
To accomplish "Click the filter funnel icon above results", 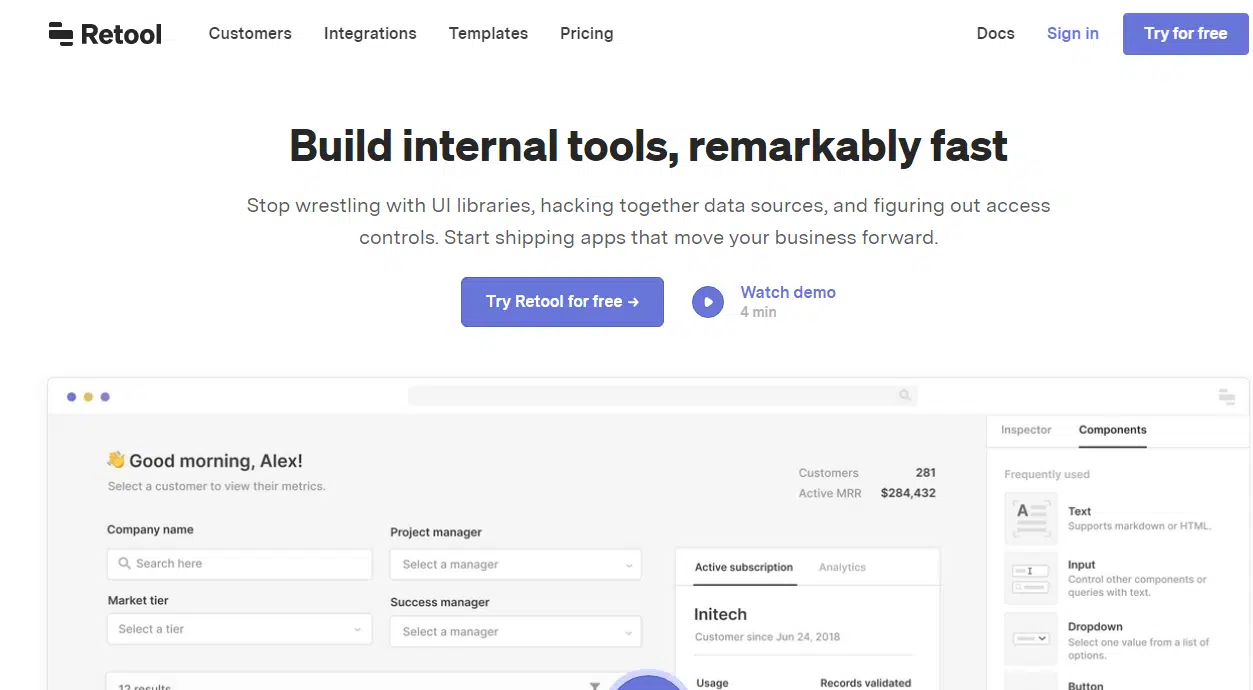I will click(x=595, y=685).
